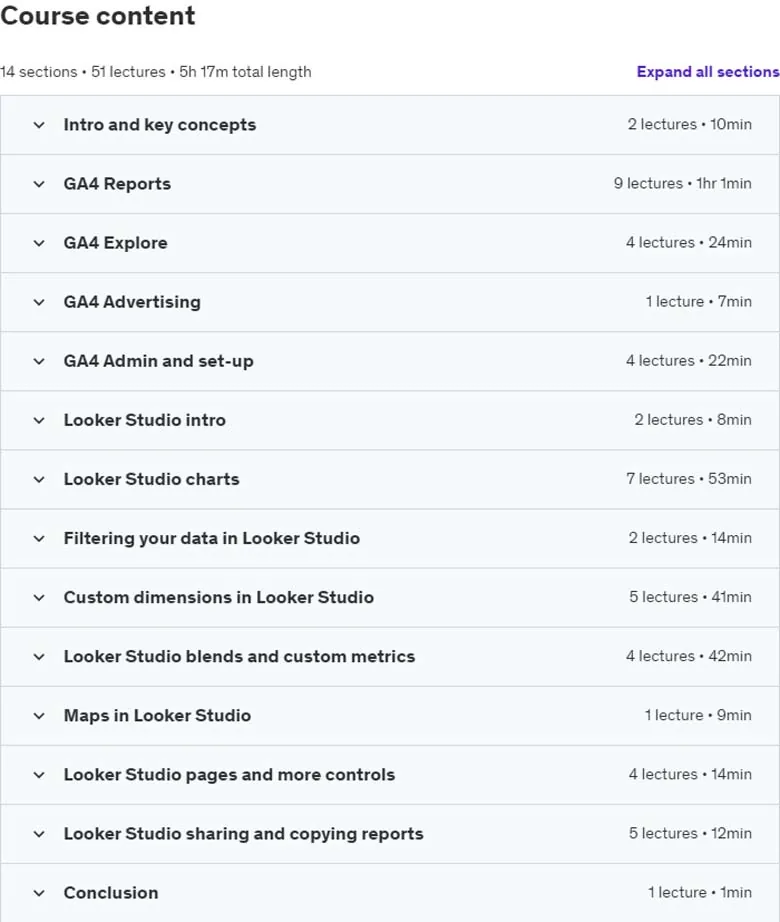Open Looker Studio sharing and copying reports
This screenshot has height=922, width=780.
[243, 834]
